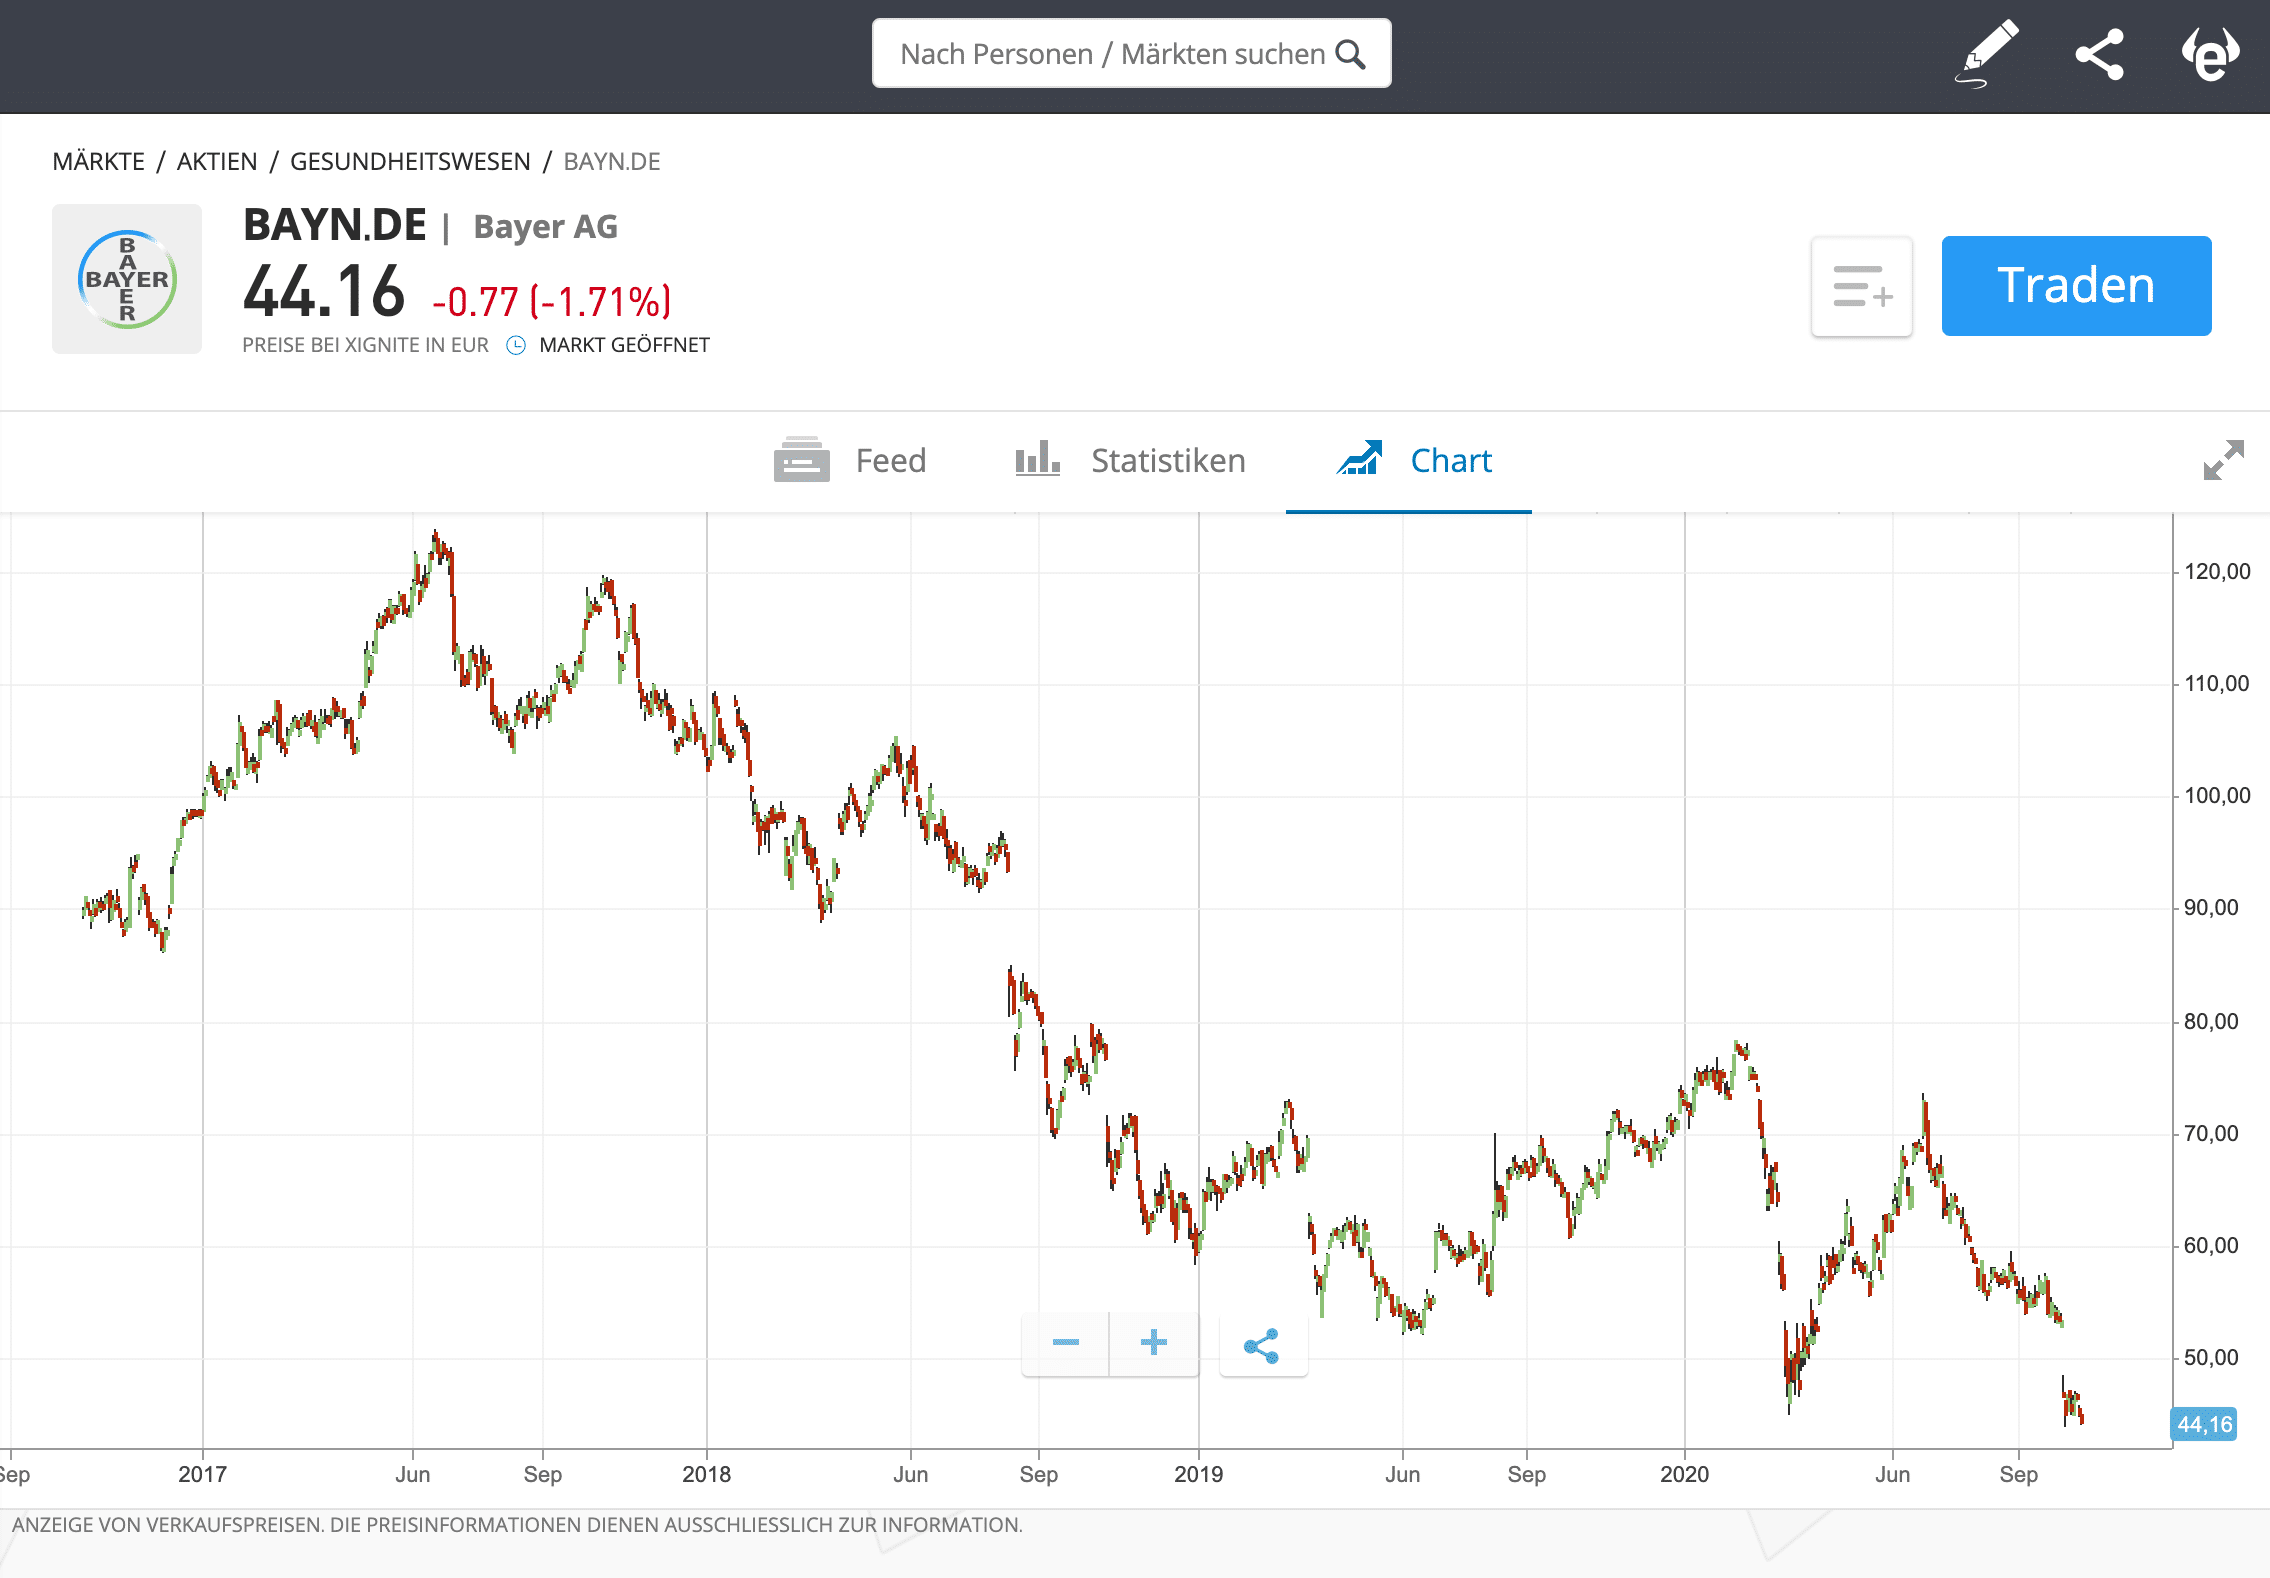Click the Chart tab rising-arrow icon
The height and width of the screenshot is (1578, 2270).
point(1360,458)
